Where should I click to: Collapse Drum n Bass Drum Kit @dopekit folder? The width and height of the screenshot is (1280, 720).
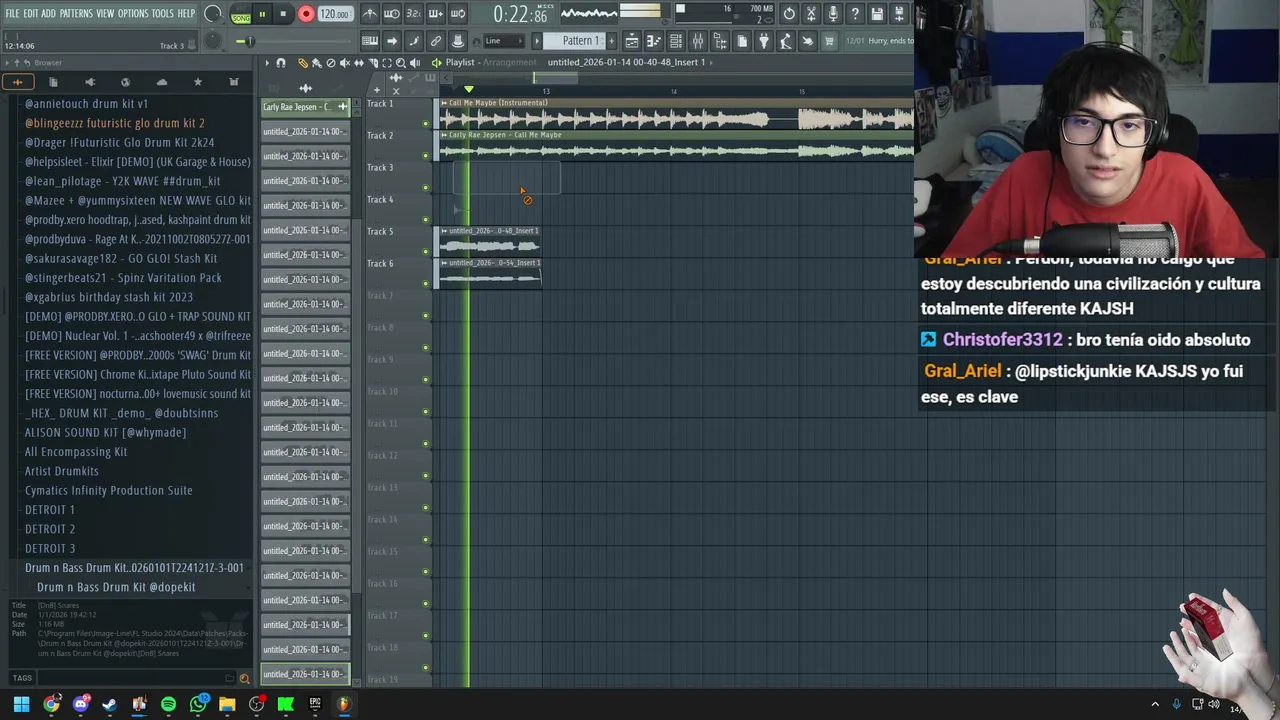[x=116, y=587]
